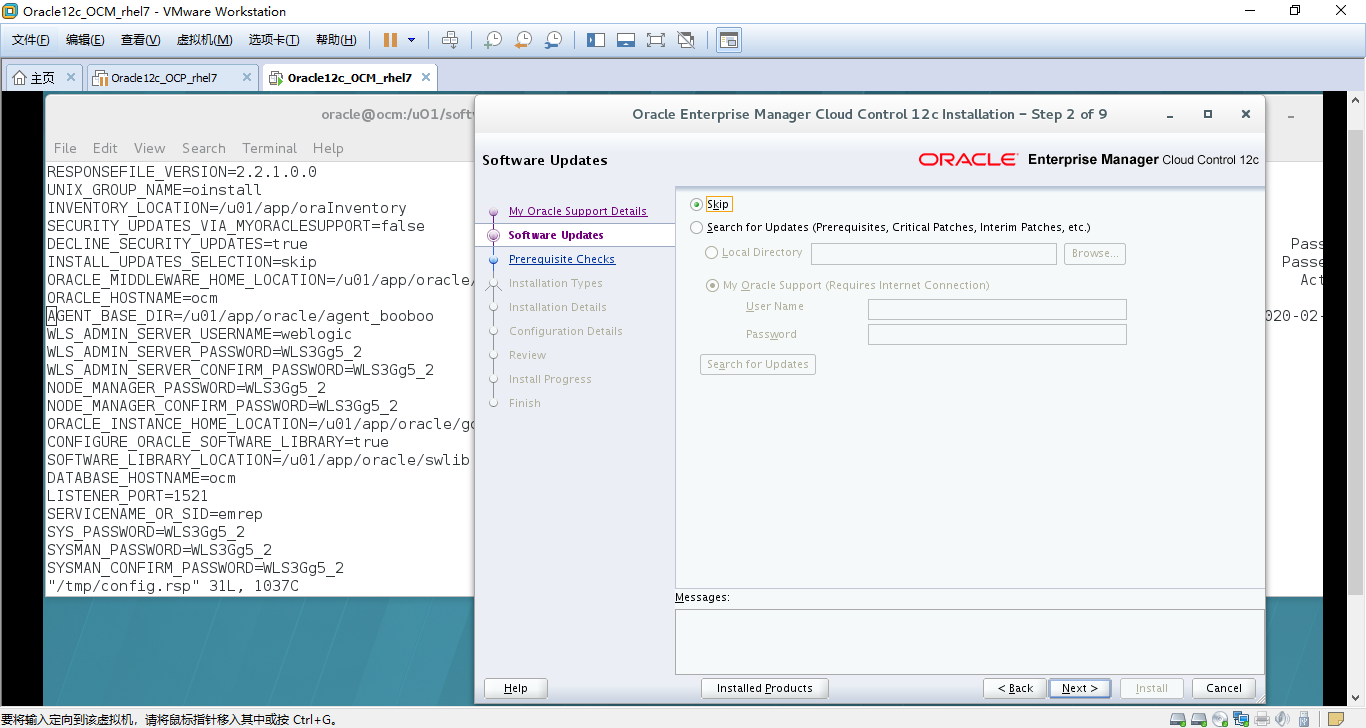Open the 查看(V) menu
The image size is (1366, 728).
coord(140,40)
